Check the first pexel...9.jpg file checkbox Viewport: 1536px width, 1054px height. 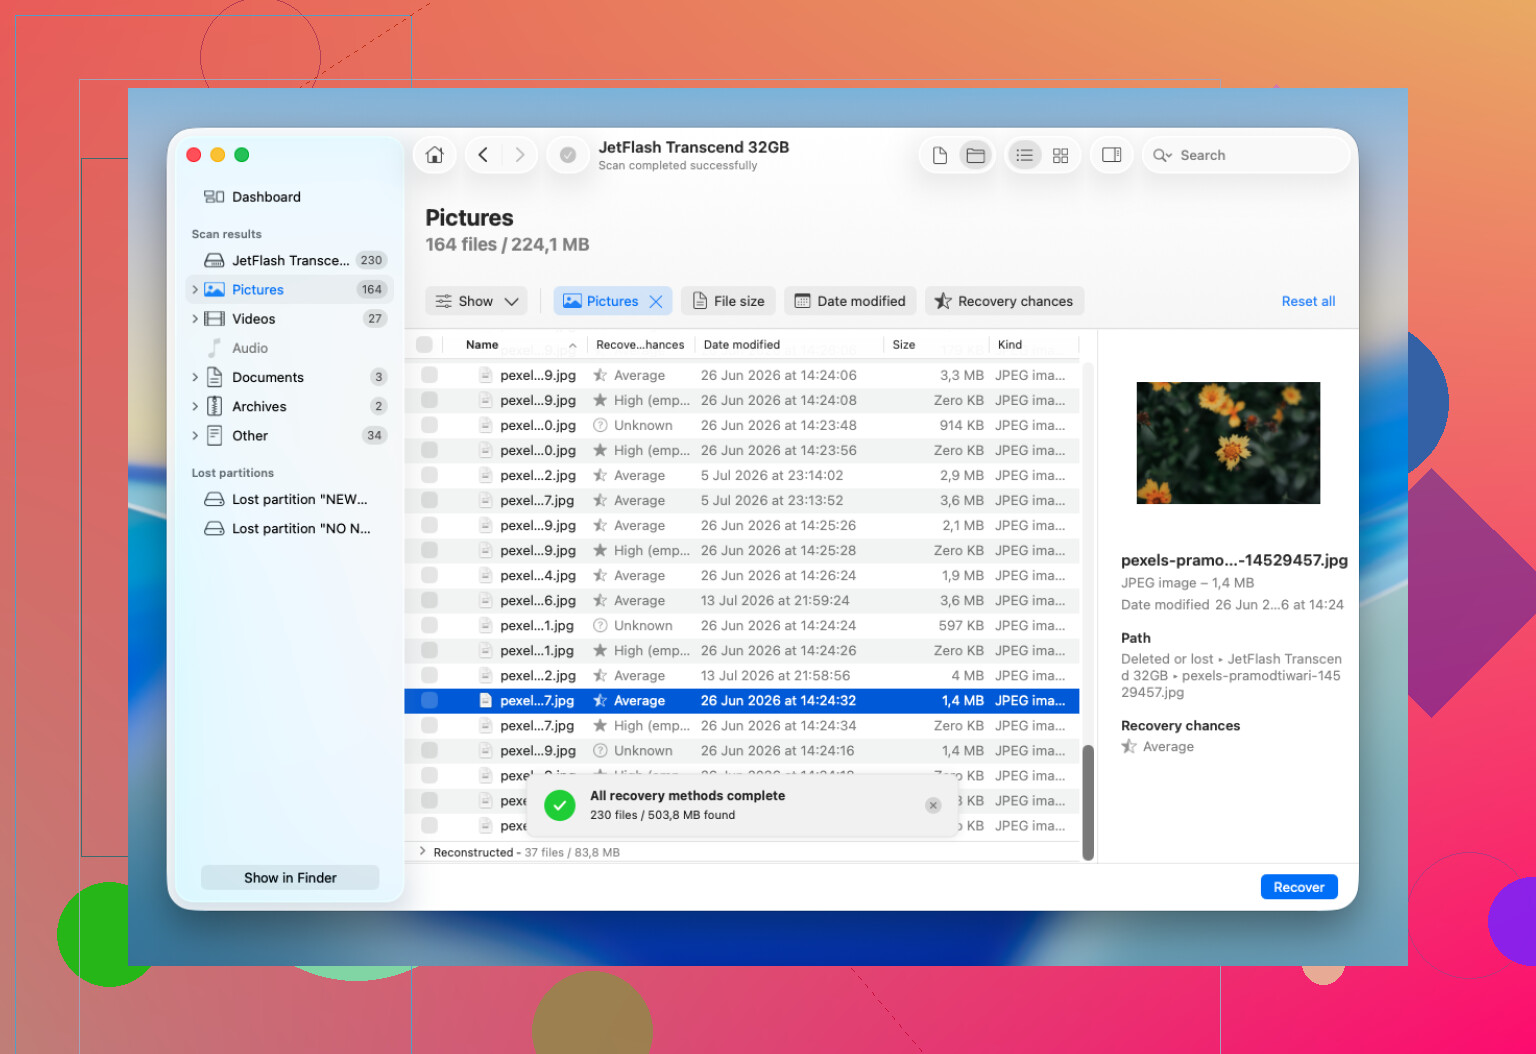(x=429, y=375)
